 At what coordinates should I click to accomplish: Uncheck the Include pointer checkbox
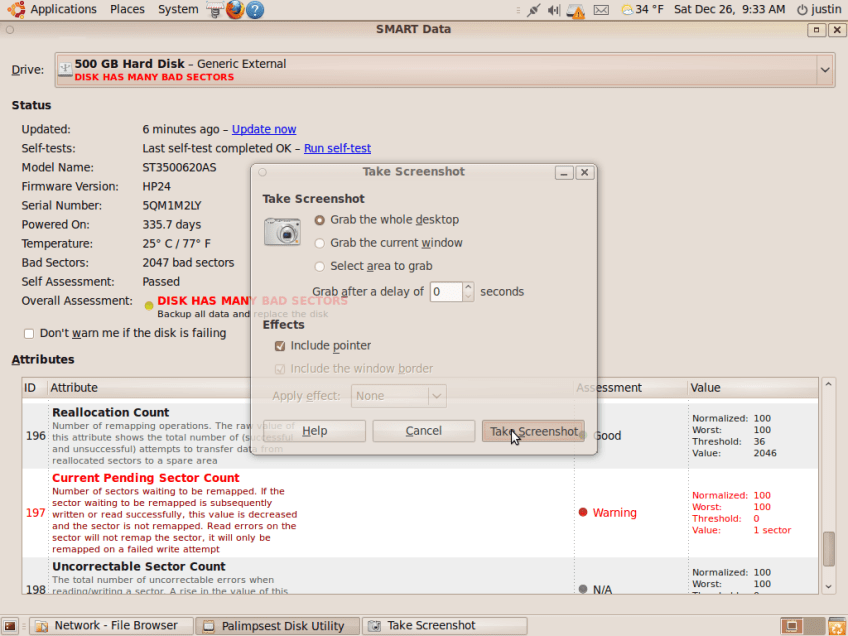click(x=280, y=346)
